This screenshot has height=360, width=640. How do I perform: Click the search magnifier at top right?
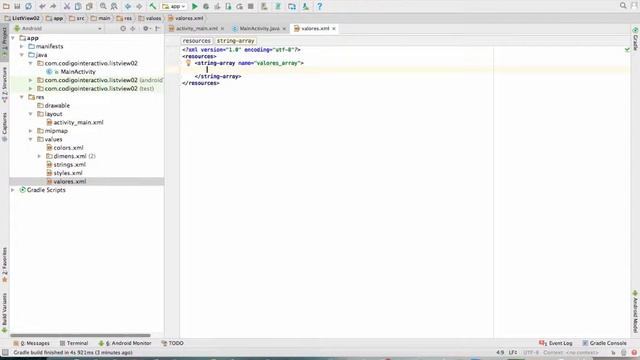coord(623,6)
